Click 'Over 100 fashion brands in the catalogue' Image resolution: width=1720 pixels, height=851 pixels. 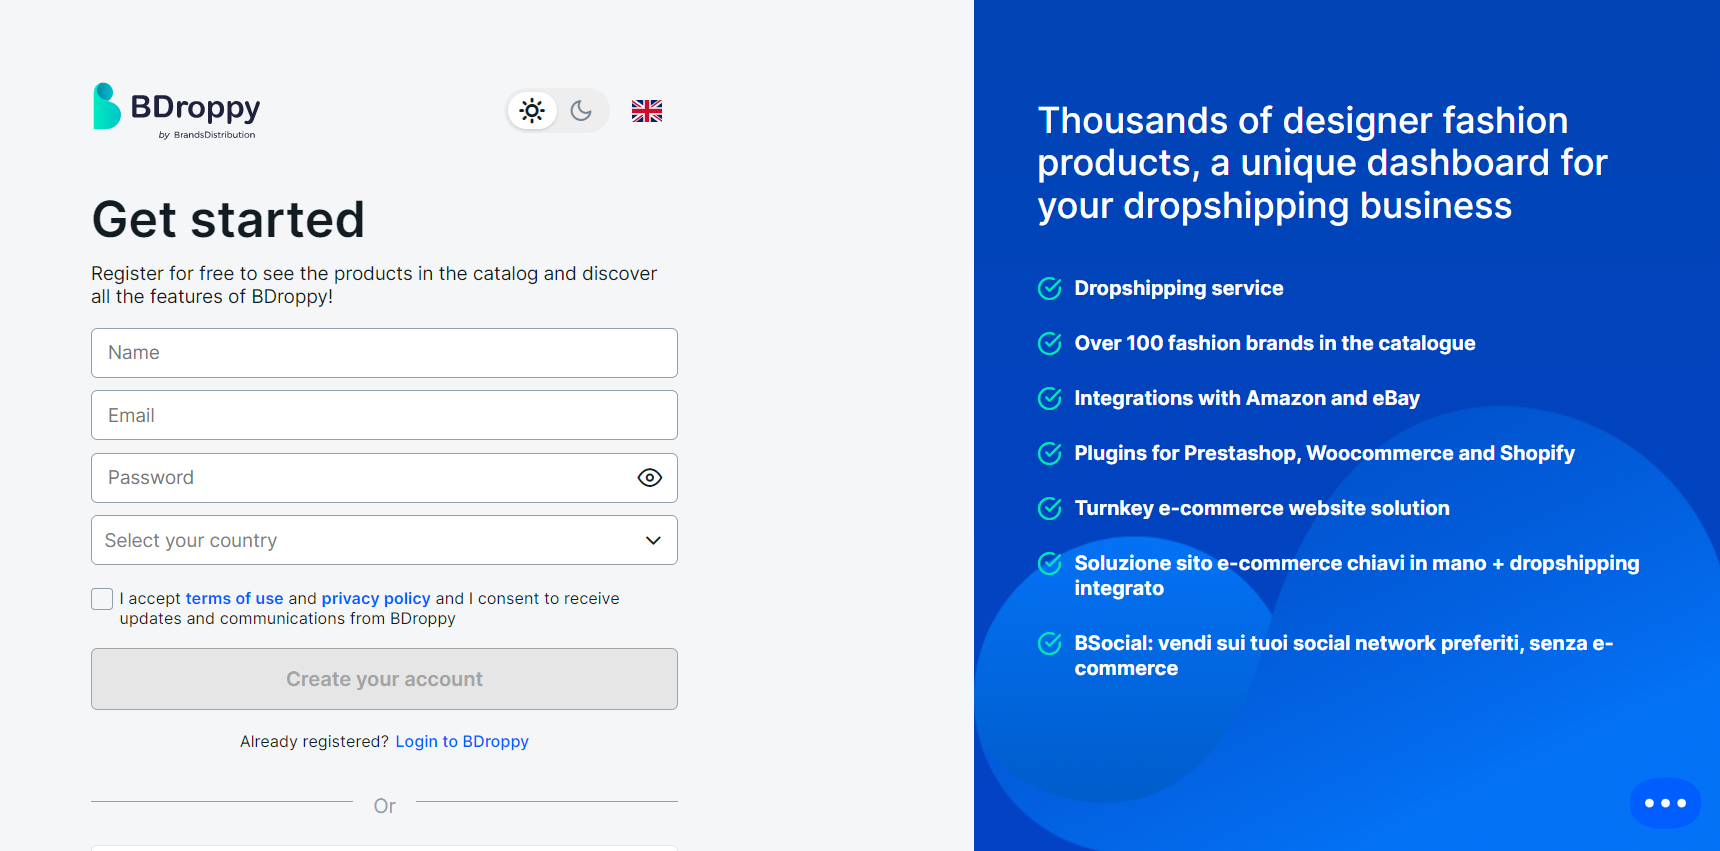coord(1275,343)
